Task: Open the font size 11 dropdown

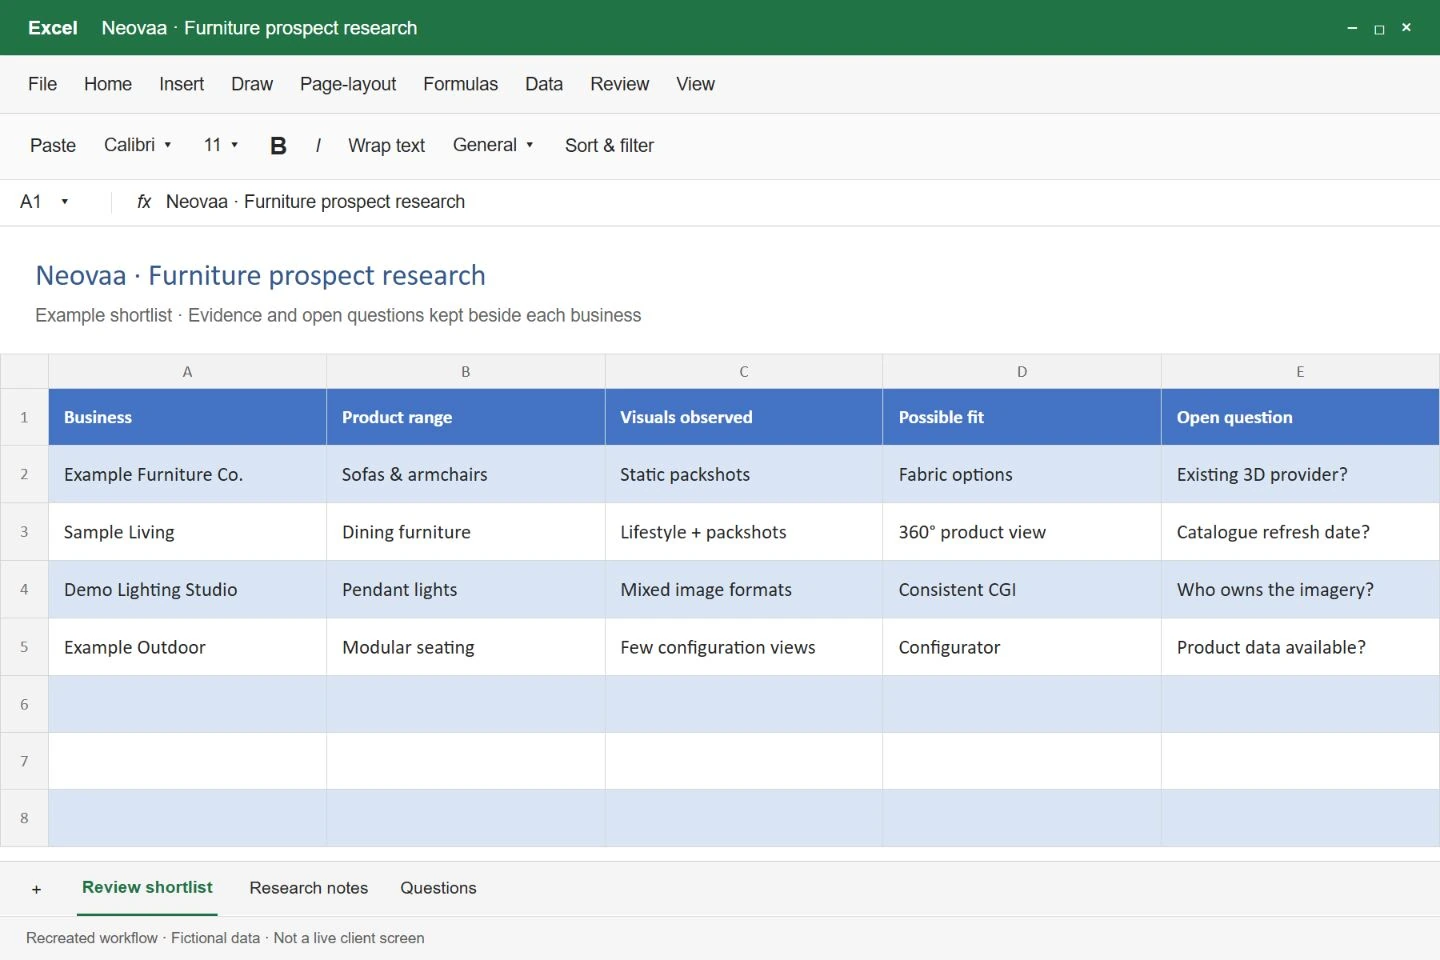Action: click(x=221, y=145)
